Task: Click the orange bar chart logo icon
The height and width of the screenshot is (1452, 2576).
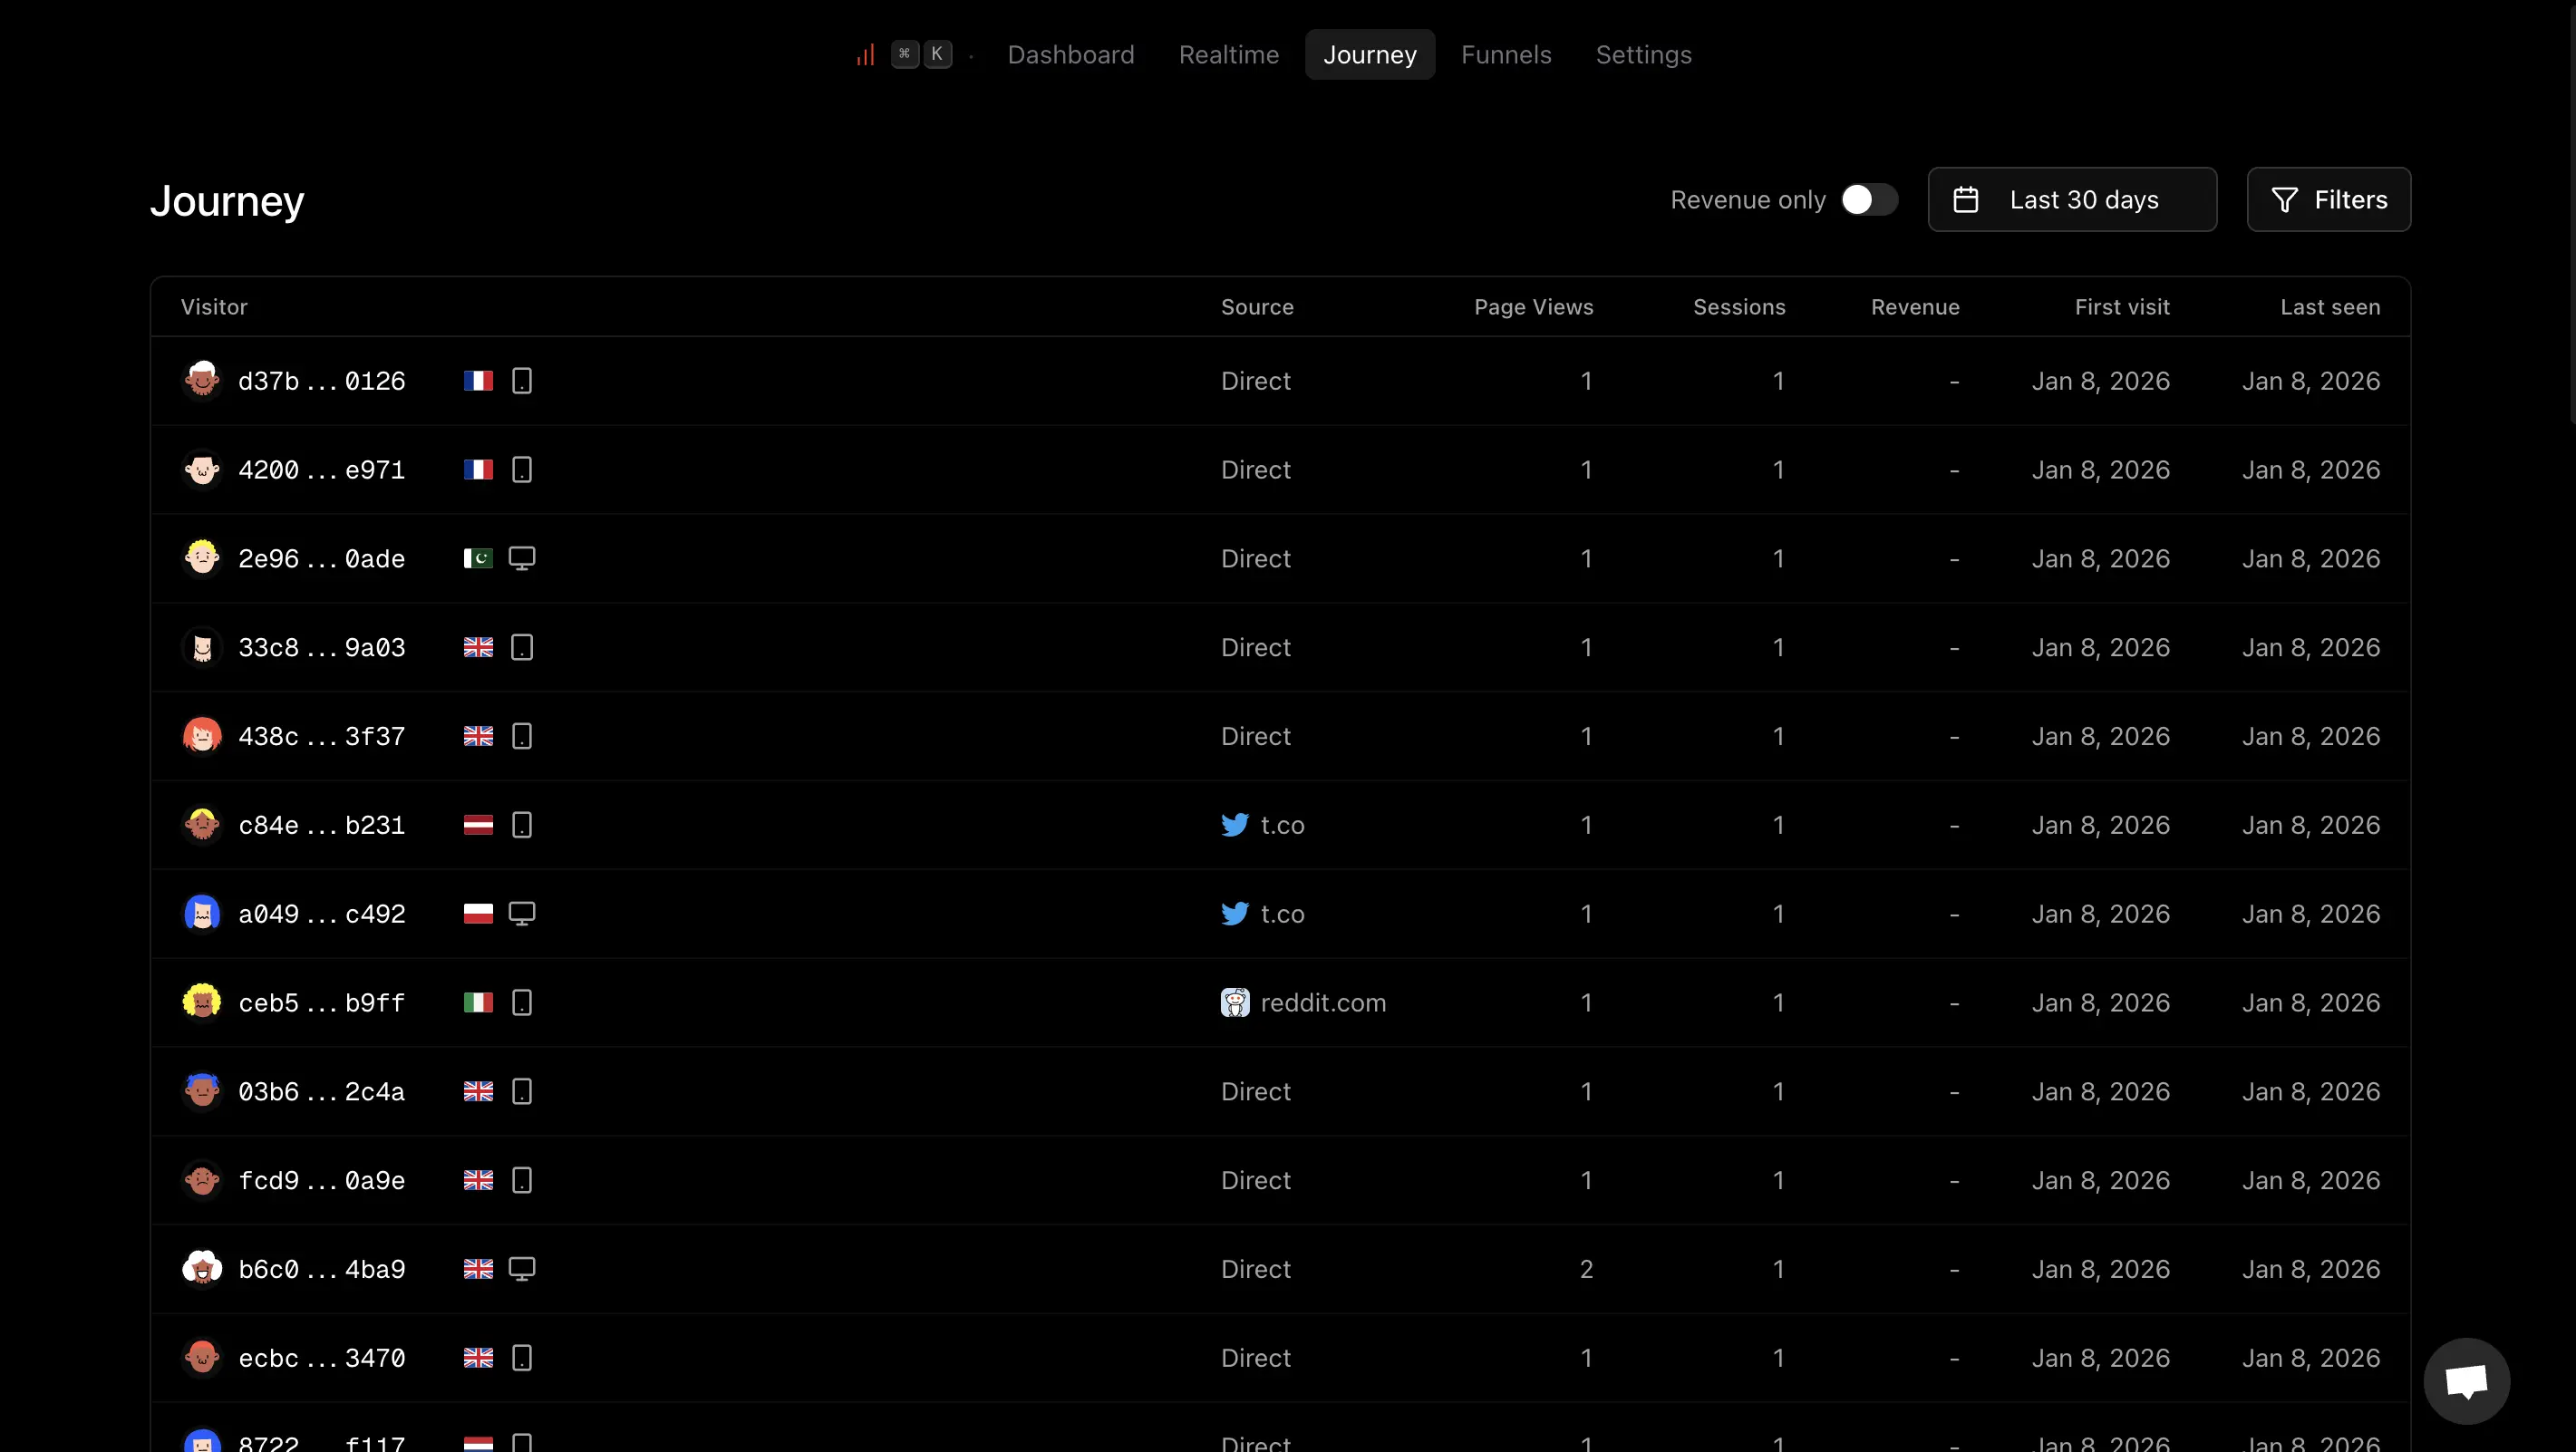Action: pyautogui.click(x=865, y=54)
